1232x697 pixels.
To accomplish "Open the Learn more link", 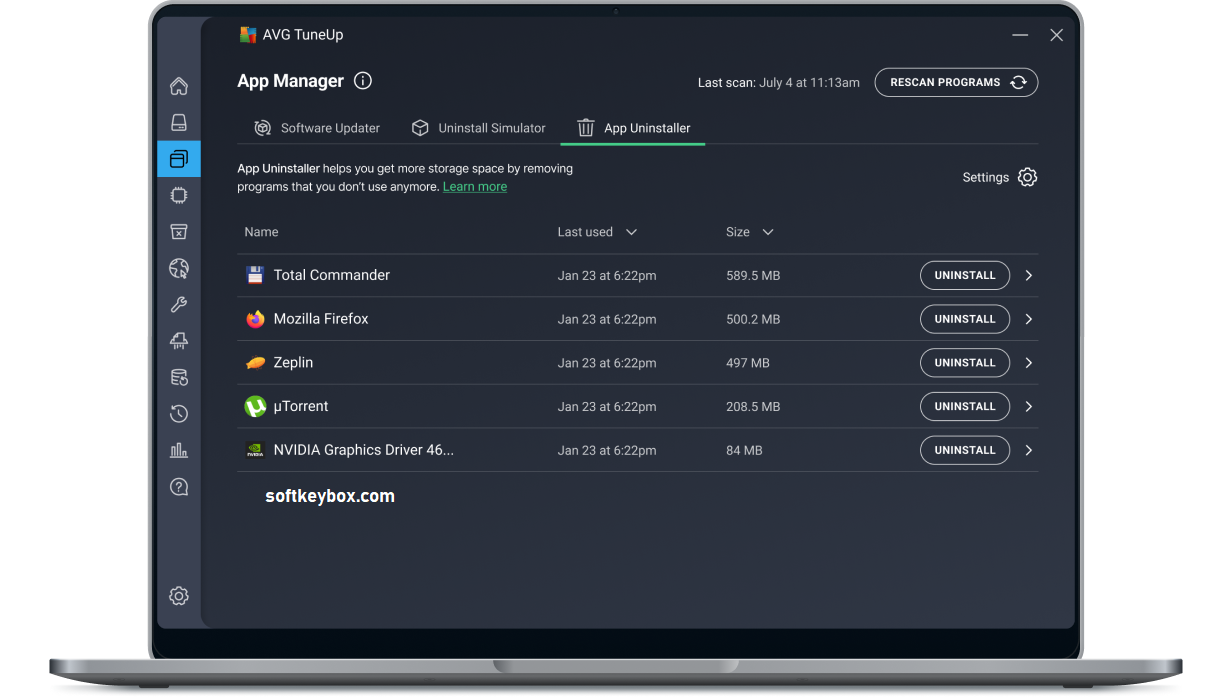I will pos(474,186).
